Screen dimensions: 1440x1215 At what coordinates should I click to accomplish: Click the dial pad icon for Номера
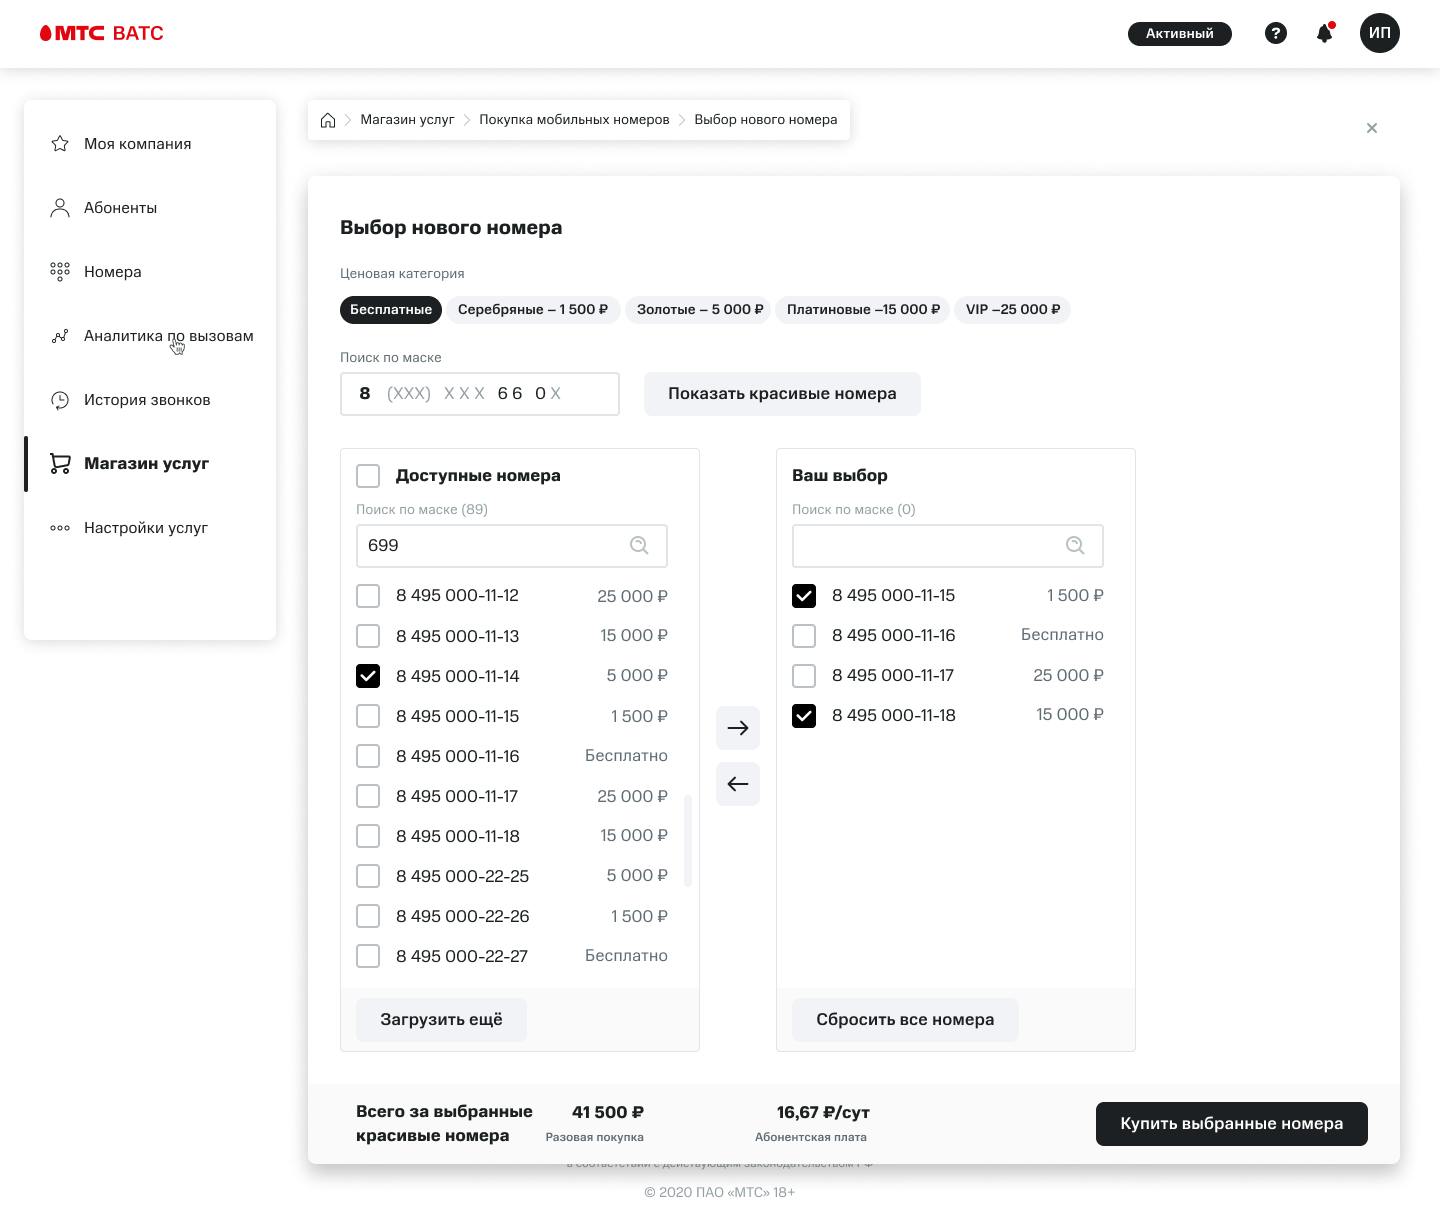[60, 272]
